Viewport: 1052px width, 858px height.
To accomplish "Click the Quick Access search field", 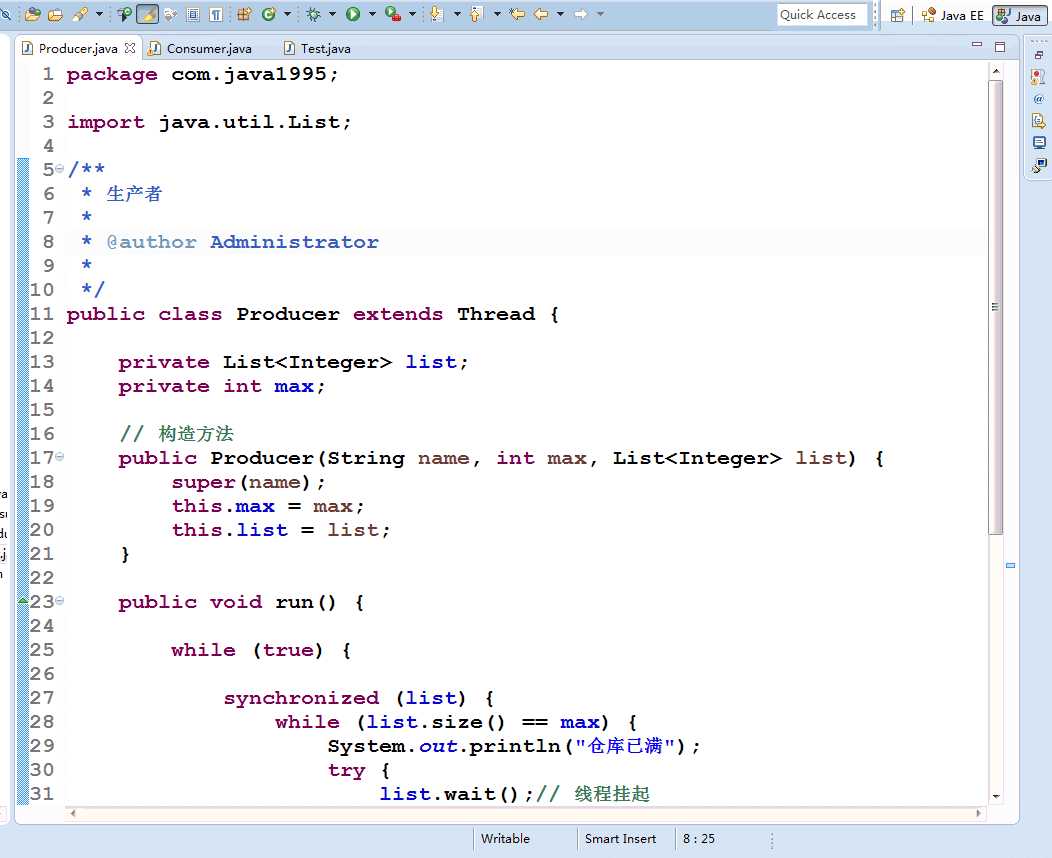I will click(x=822, y=15).
